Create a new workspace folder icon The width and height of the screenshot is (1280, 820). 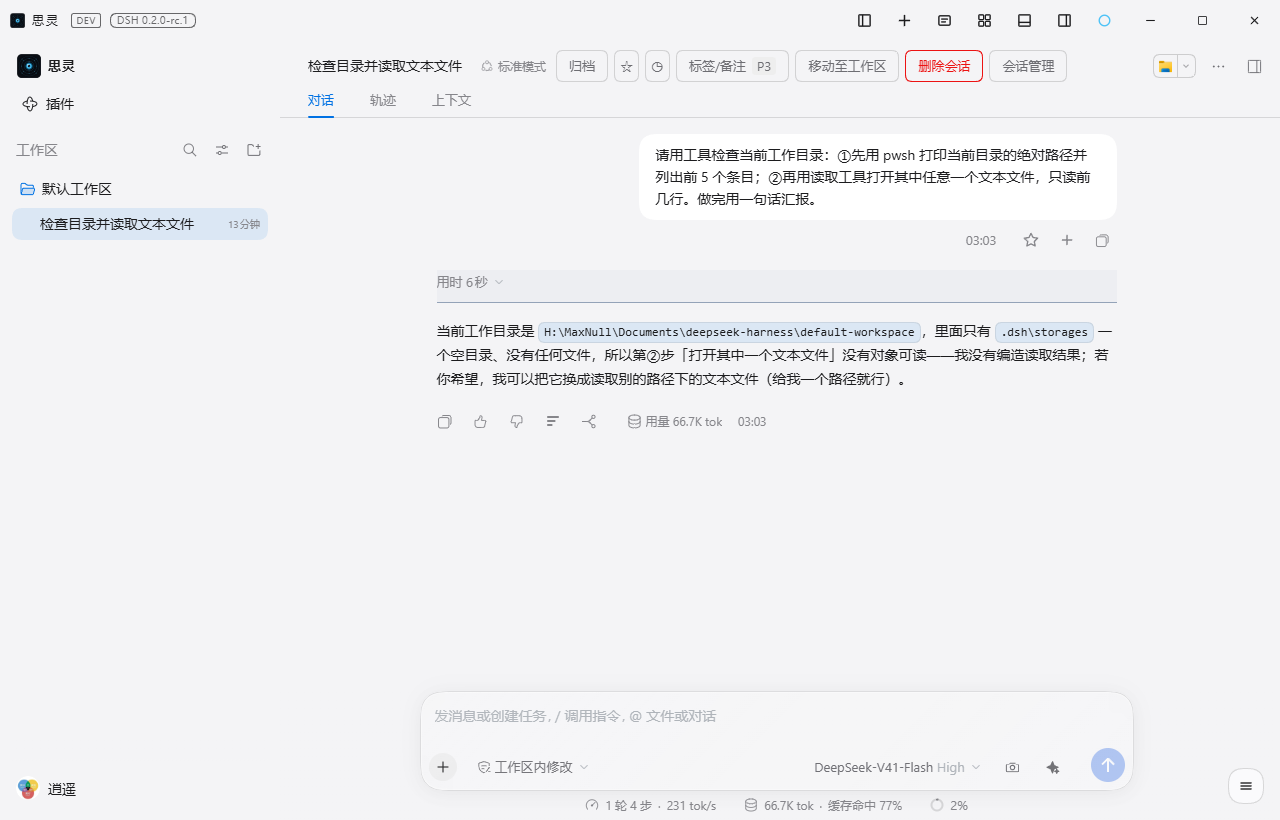254,150
